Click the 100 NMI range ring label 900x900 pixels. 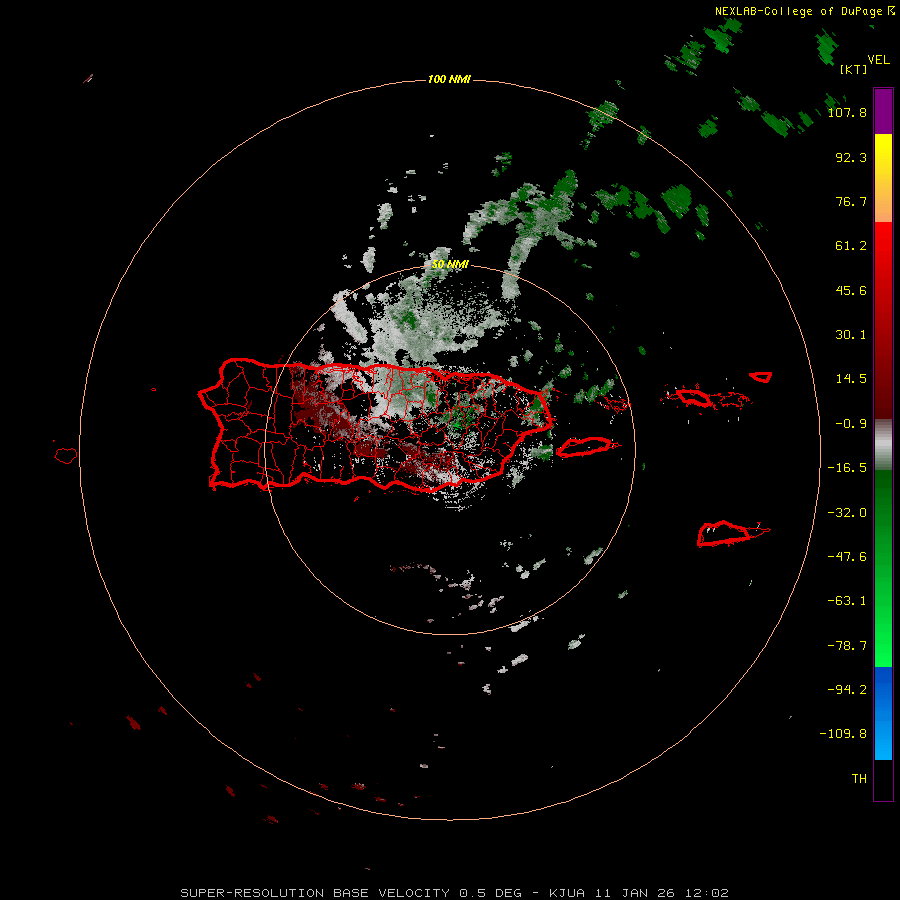click(x=449, y=79)
